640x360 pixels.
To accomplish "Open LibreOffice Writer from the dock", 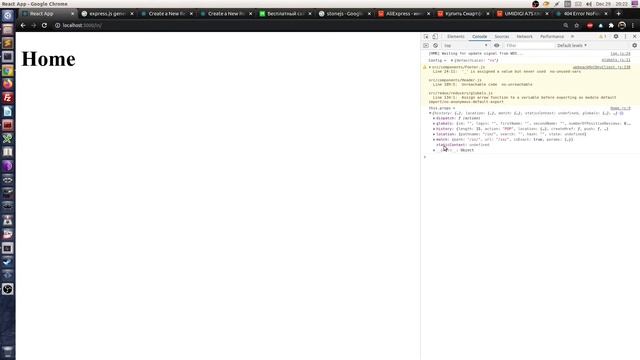I will coord(7,111).
